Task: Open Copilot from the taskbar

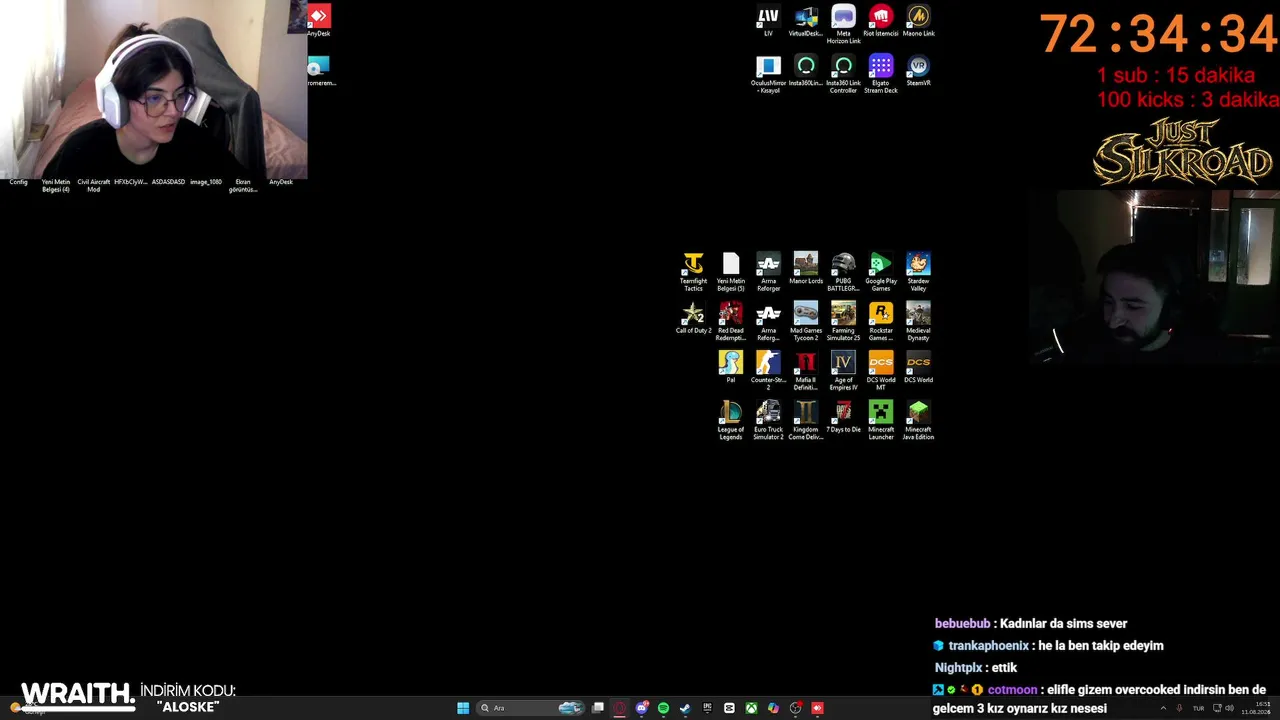Action: 773,708
